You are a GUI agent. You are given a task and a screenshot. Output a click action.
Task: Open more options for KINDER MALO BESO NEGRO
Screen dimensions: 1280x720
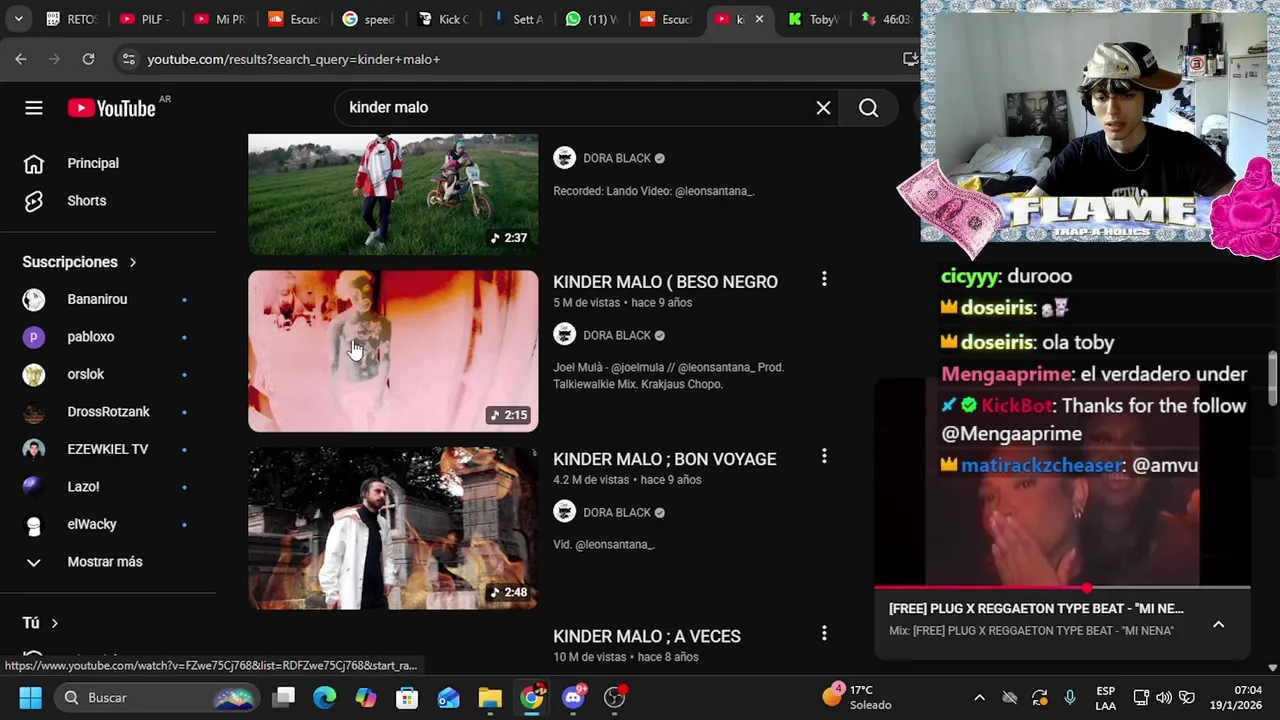(x=824, y=279)
